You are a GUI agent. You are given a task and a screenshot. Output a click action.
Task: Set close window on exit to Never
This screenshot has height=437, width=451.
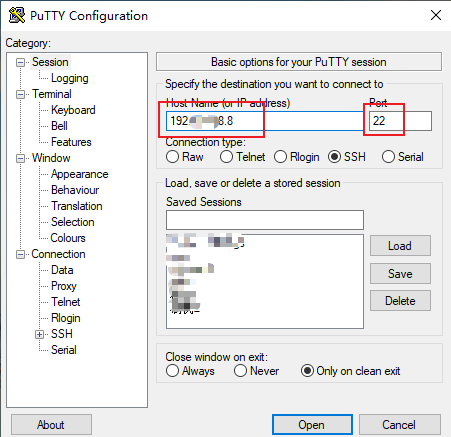coord(240,371)
